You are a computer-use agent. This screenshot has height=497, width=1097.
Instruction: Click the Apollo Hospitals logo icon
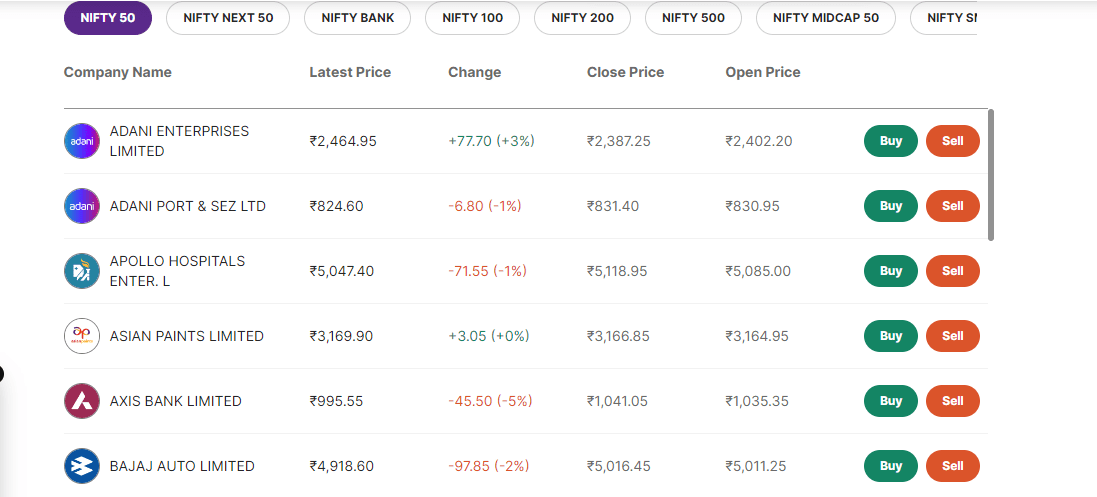click(x=82, y=271)
